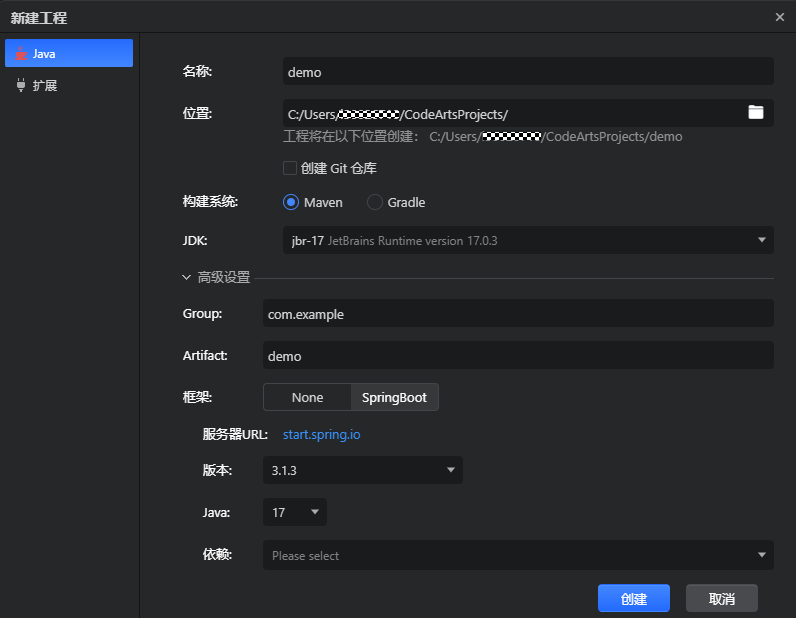Choose Gradle as the build system
The image size is (796, 618).
375,202
